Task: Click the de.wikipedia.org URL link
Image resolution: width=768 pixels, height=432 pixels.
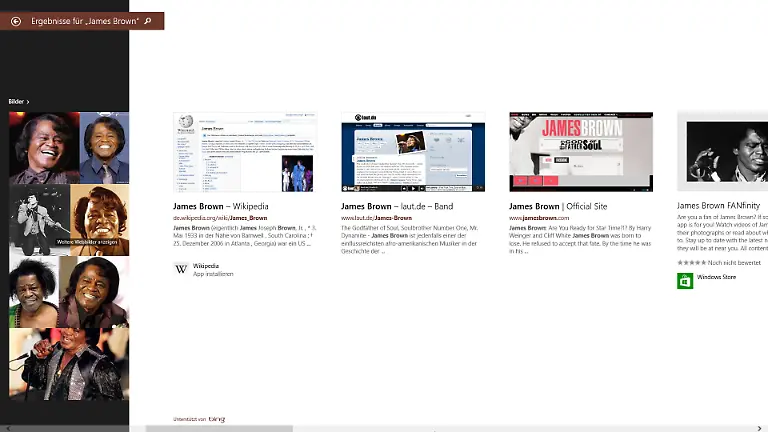Action: (220, 218)
